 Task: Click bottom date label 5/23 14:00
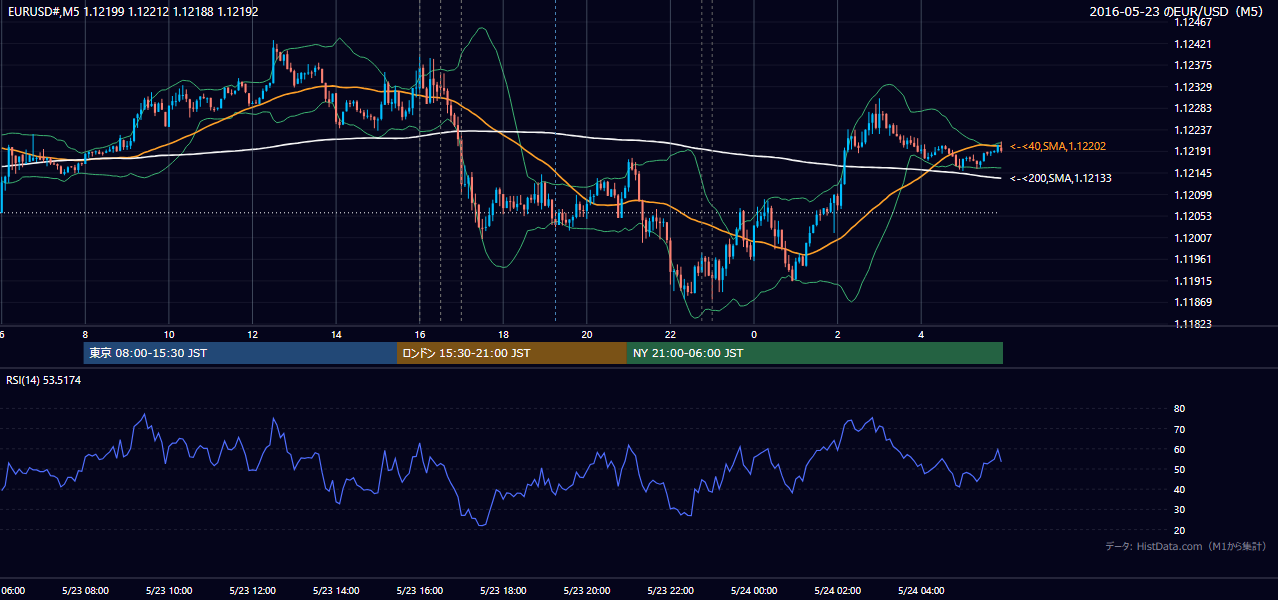336,591
